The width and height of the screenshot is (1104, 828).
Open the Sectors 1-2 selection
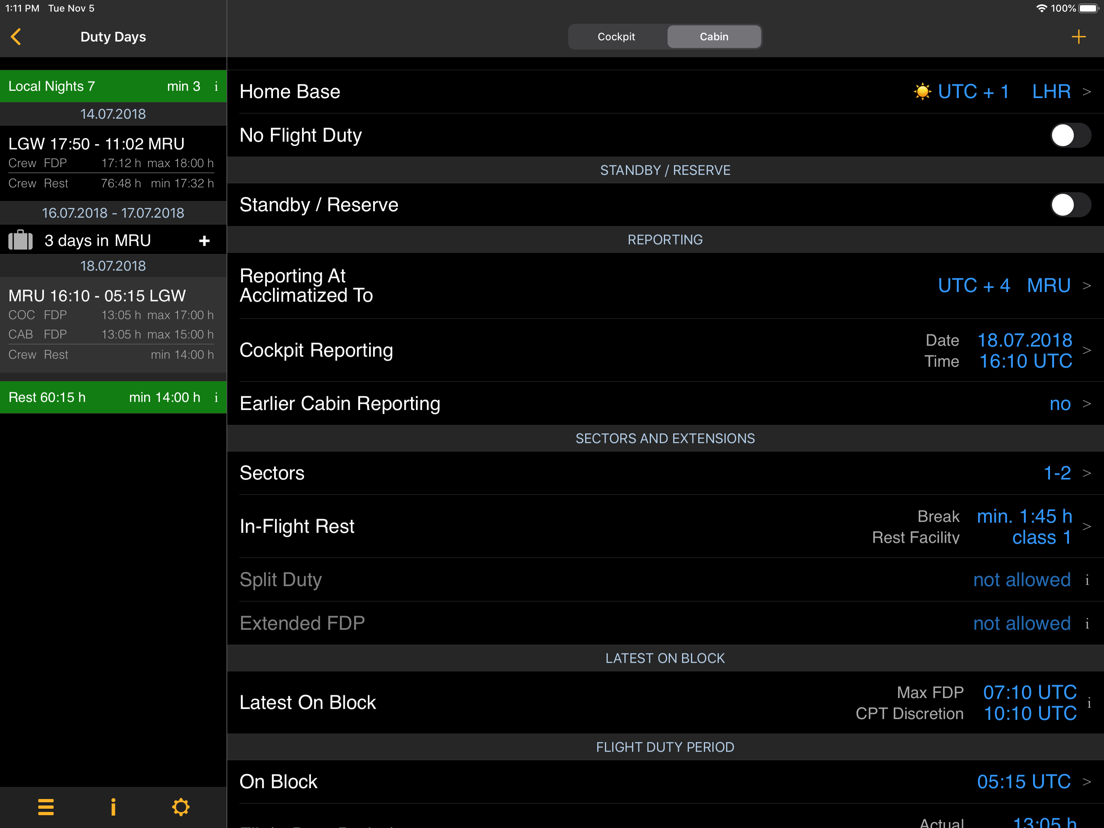665,473
